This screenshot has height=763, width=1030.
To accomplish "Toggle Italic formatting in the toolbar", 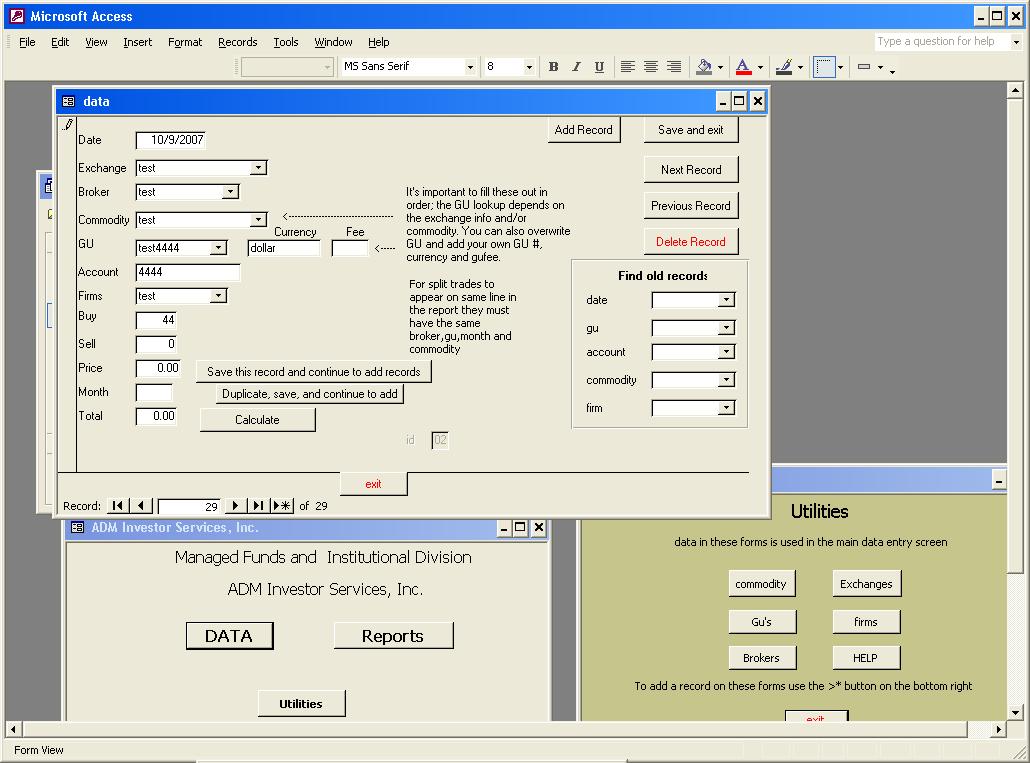I will (x=576, y=66).
